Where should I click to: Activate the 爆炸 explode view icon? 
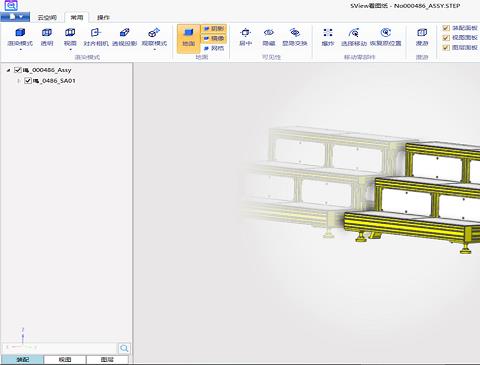(328, 33)
